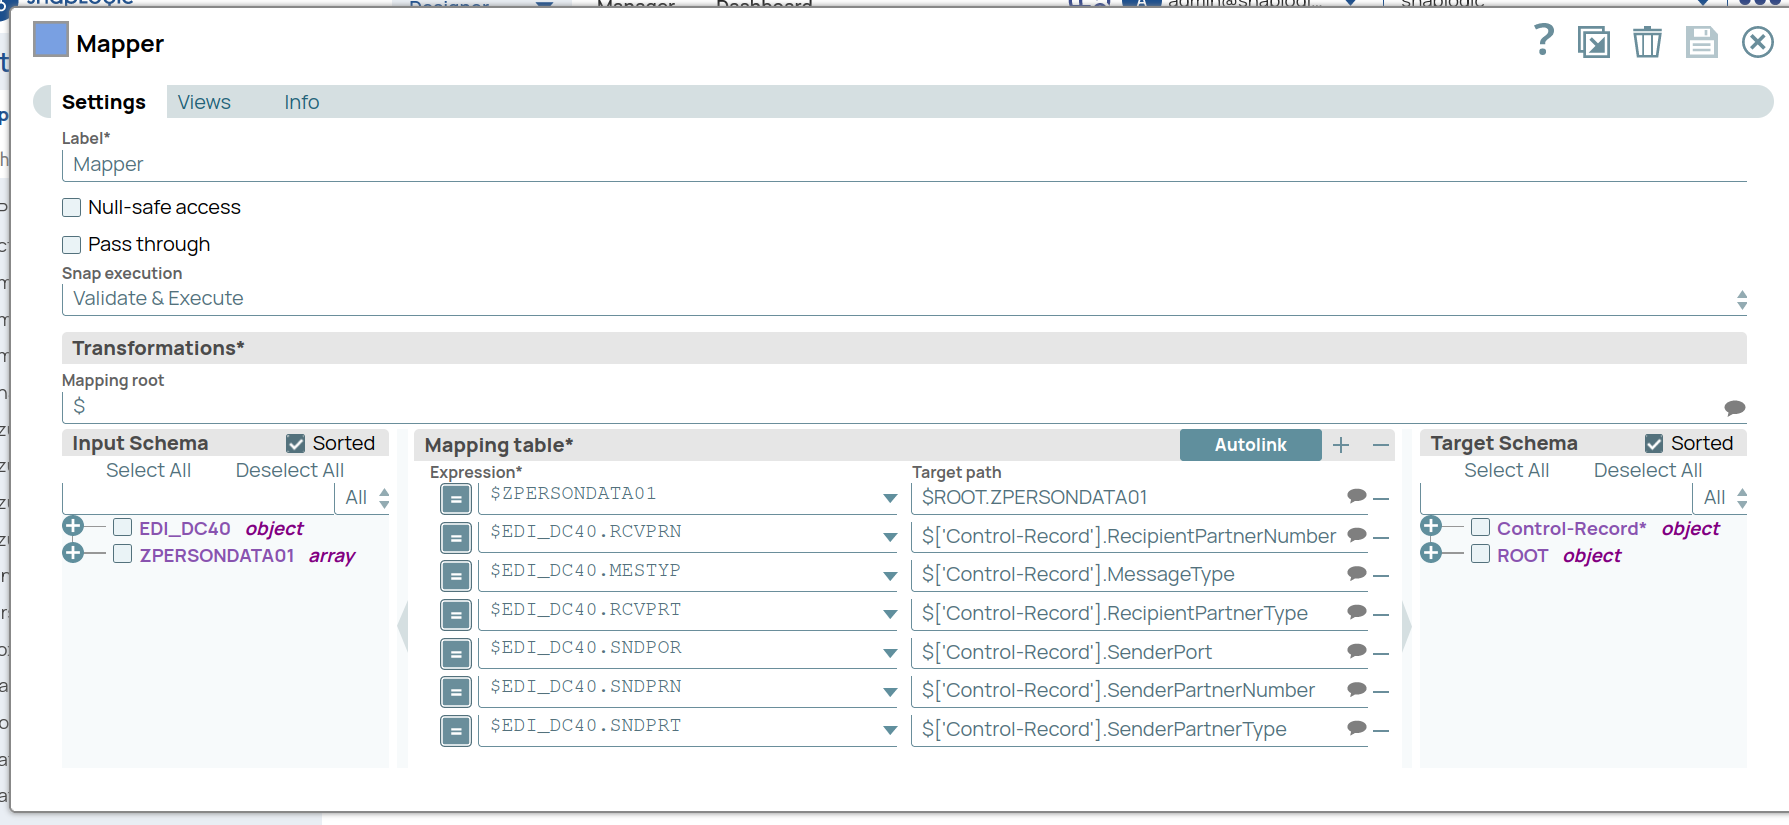Click the save disk icon
Screen dimensions: 1789x825
[1701, 42]
